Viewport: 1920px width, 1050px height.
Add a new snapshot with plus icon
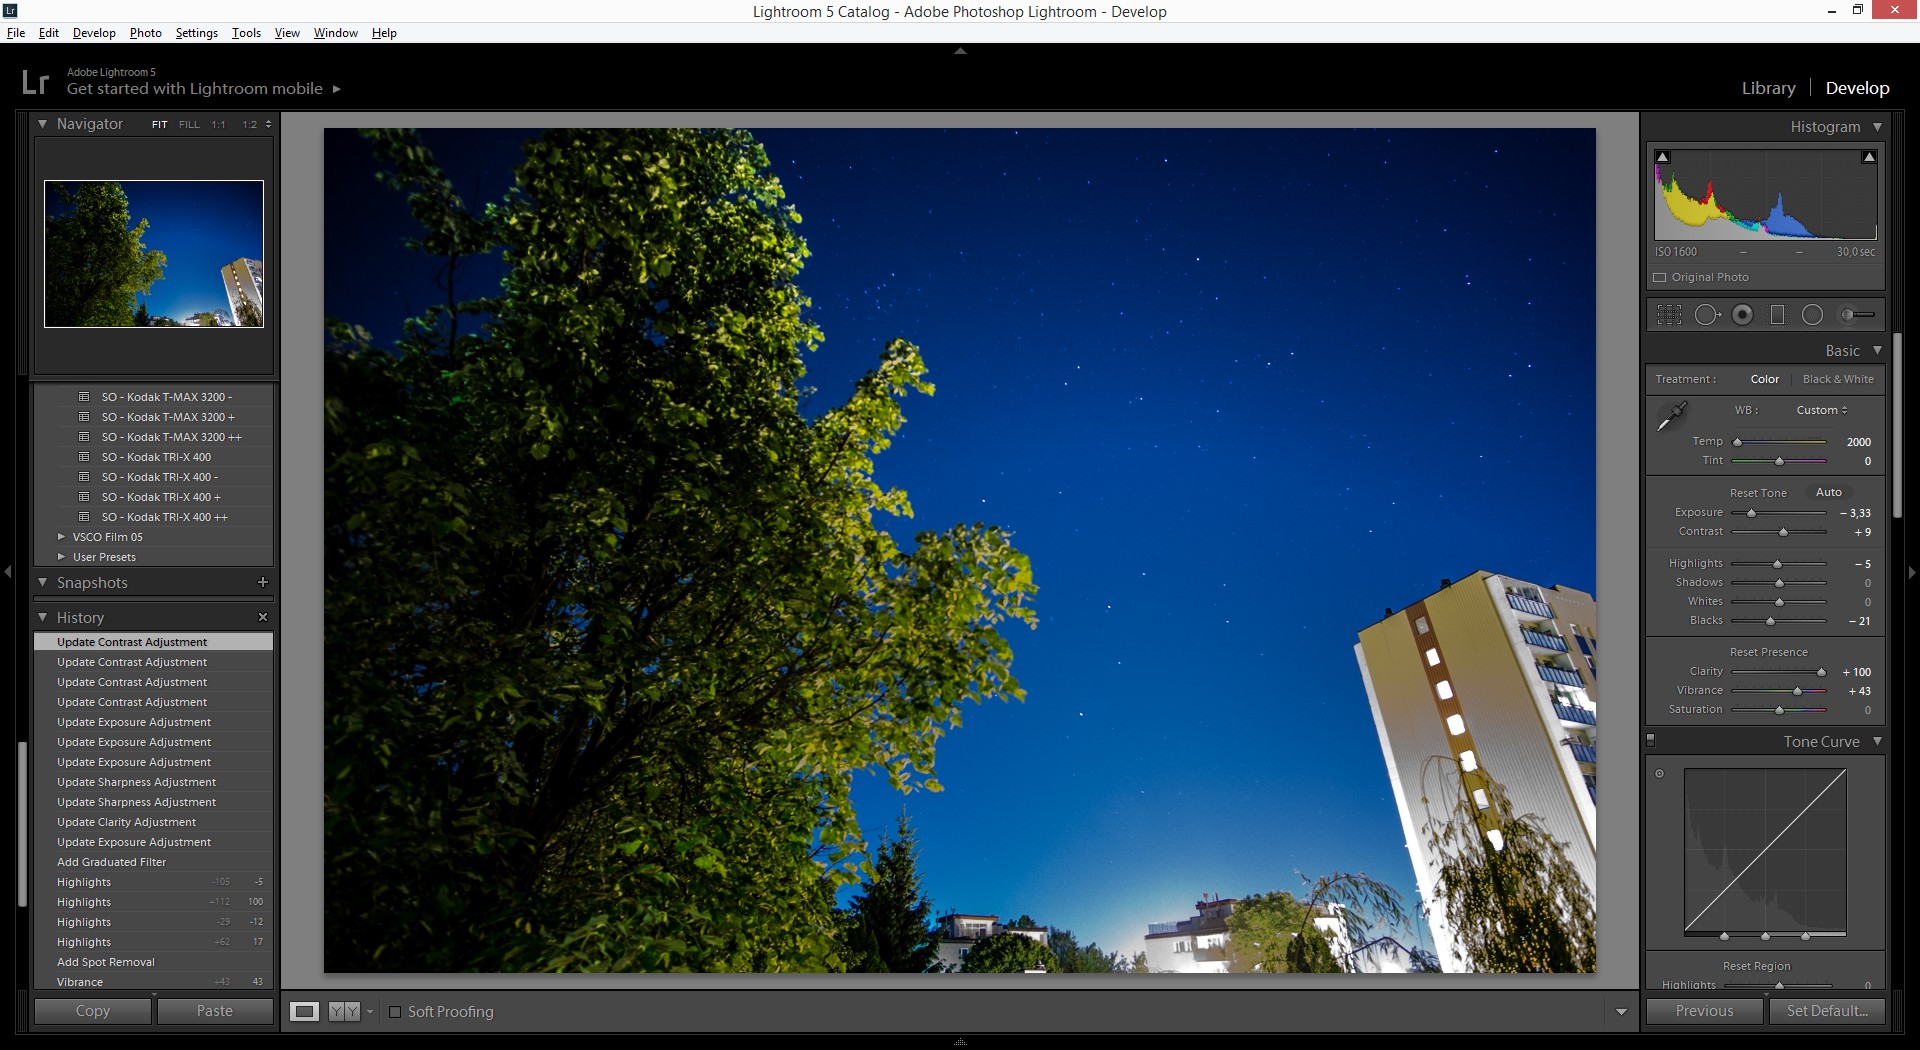(263, 582)
